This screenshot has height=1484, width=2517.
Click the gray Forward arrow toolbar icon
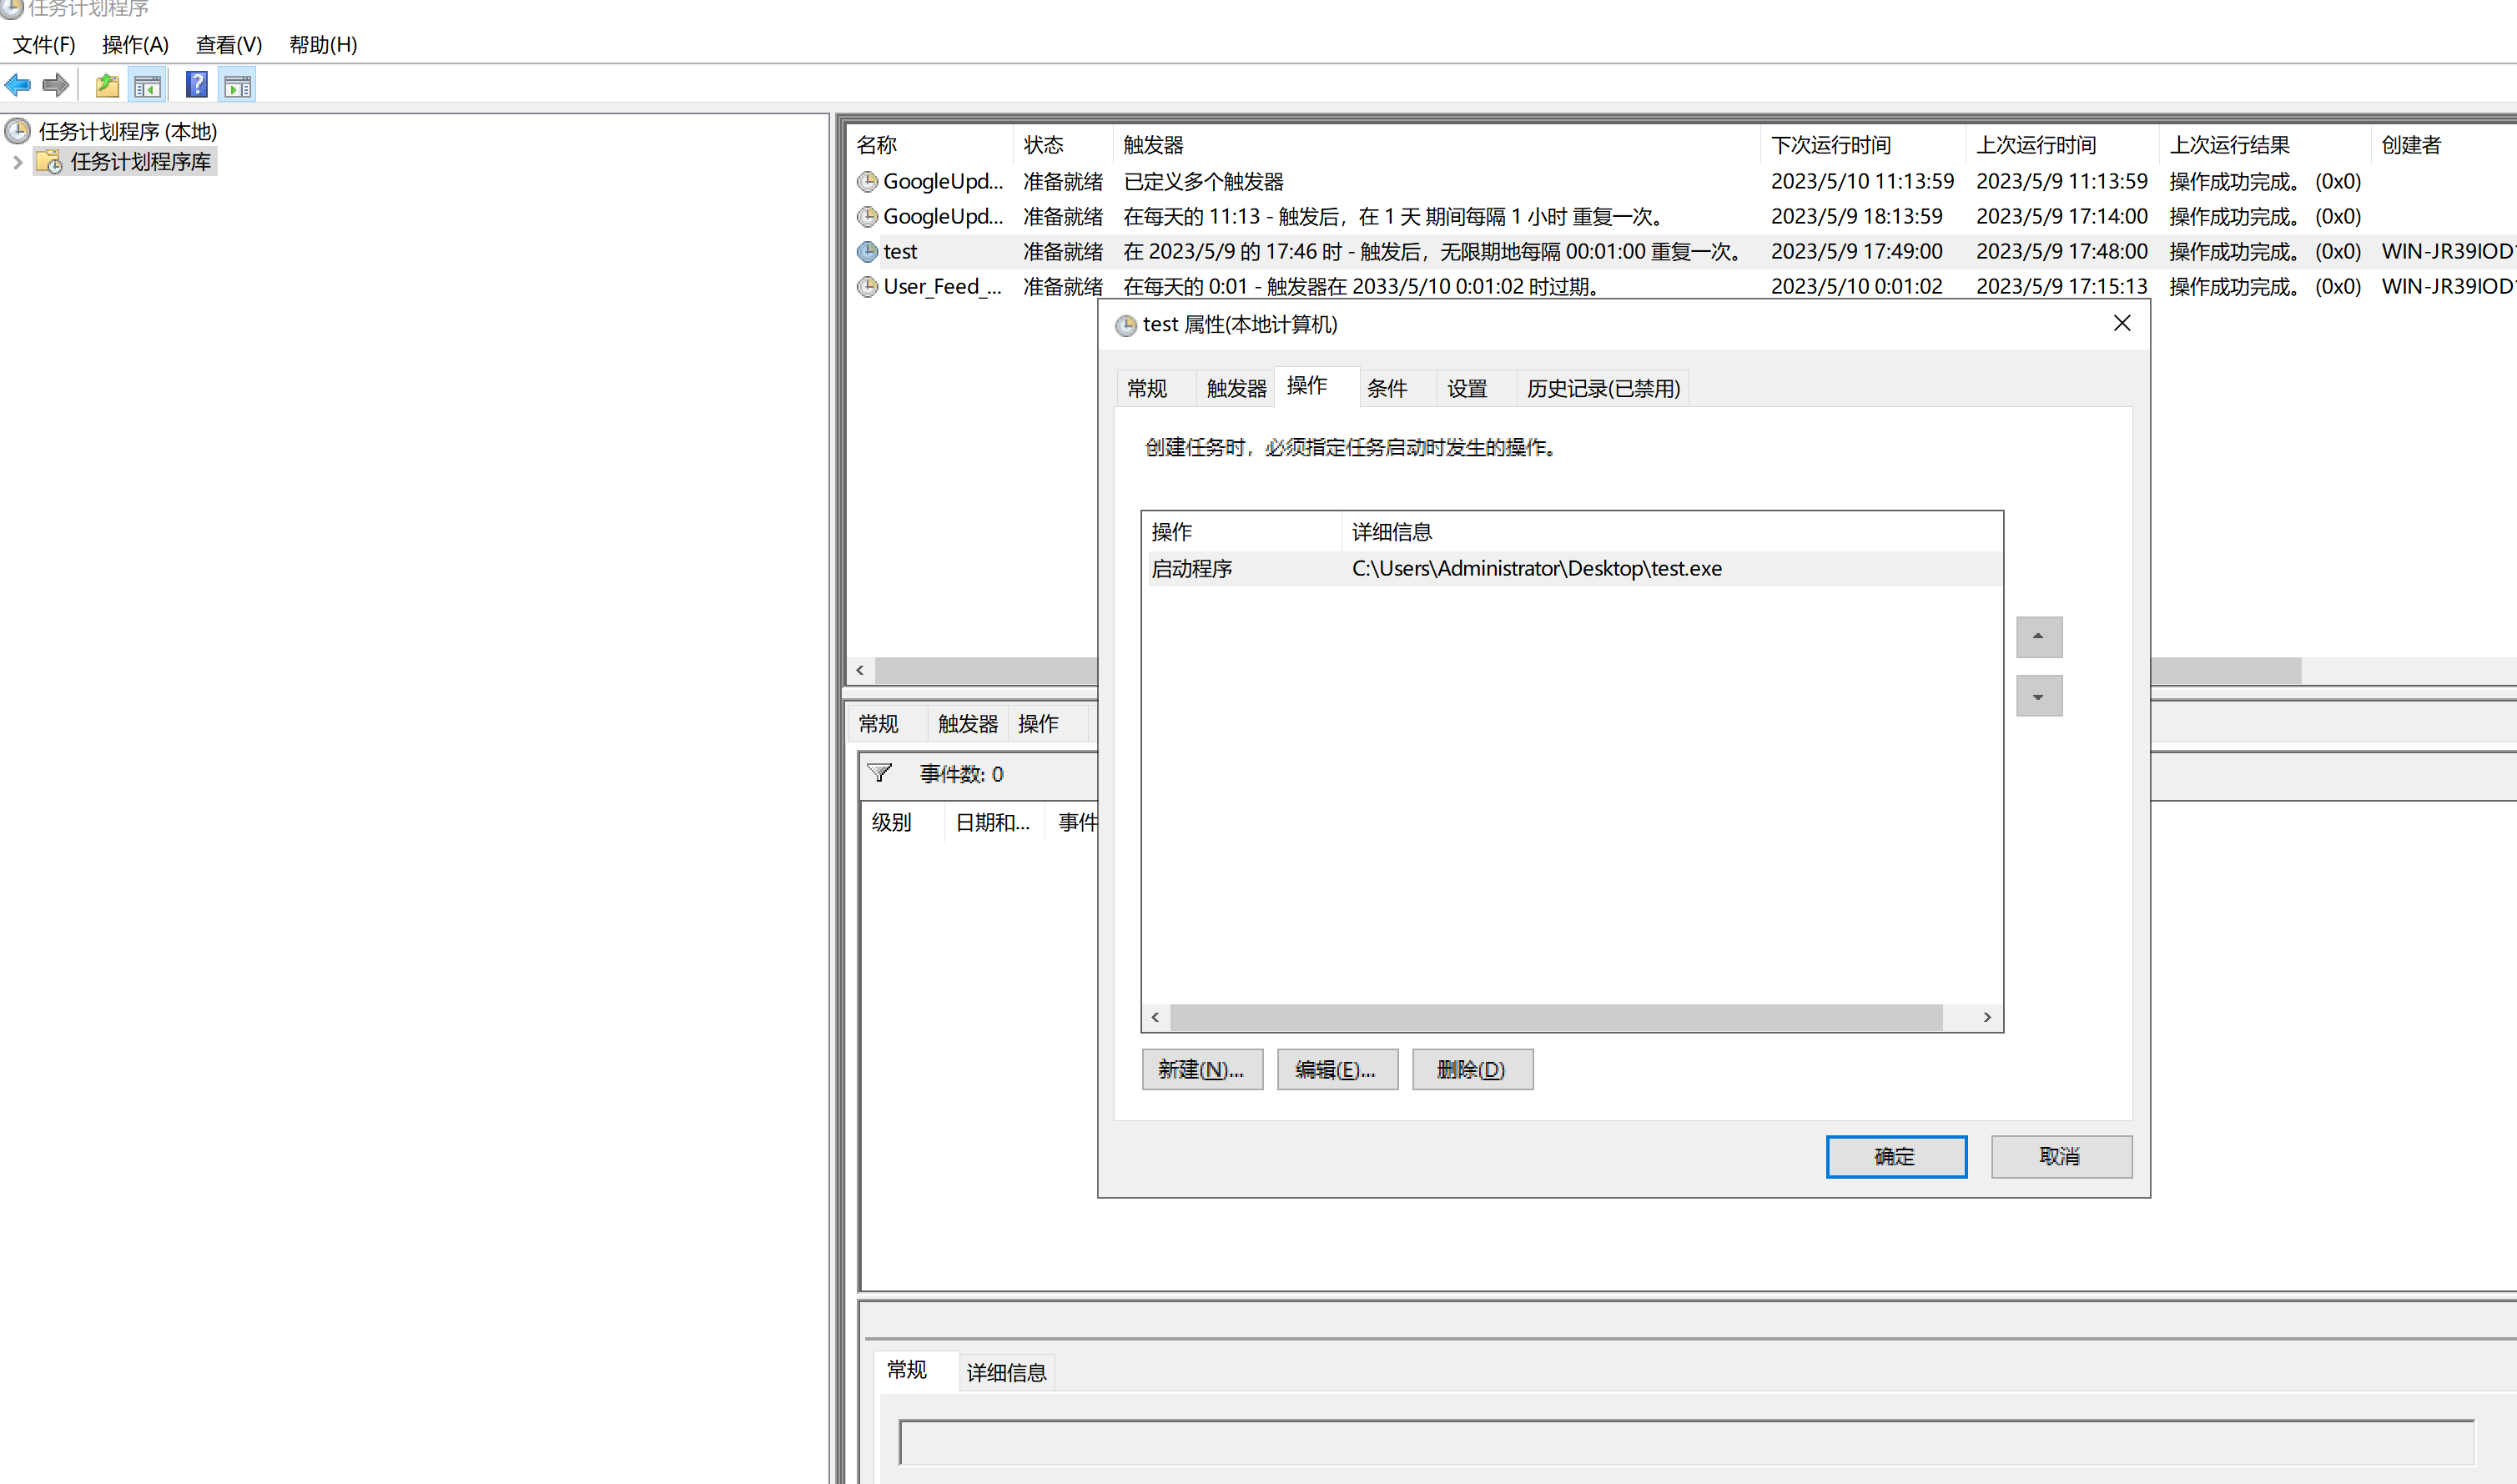56,86
